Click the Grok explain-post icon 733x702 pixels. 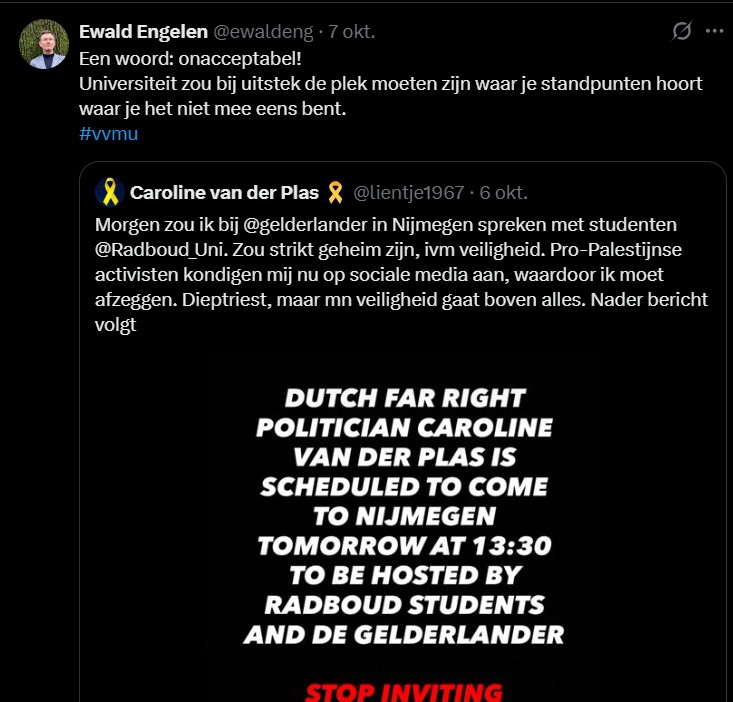[681, 31]
